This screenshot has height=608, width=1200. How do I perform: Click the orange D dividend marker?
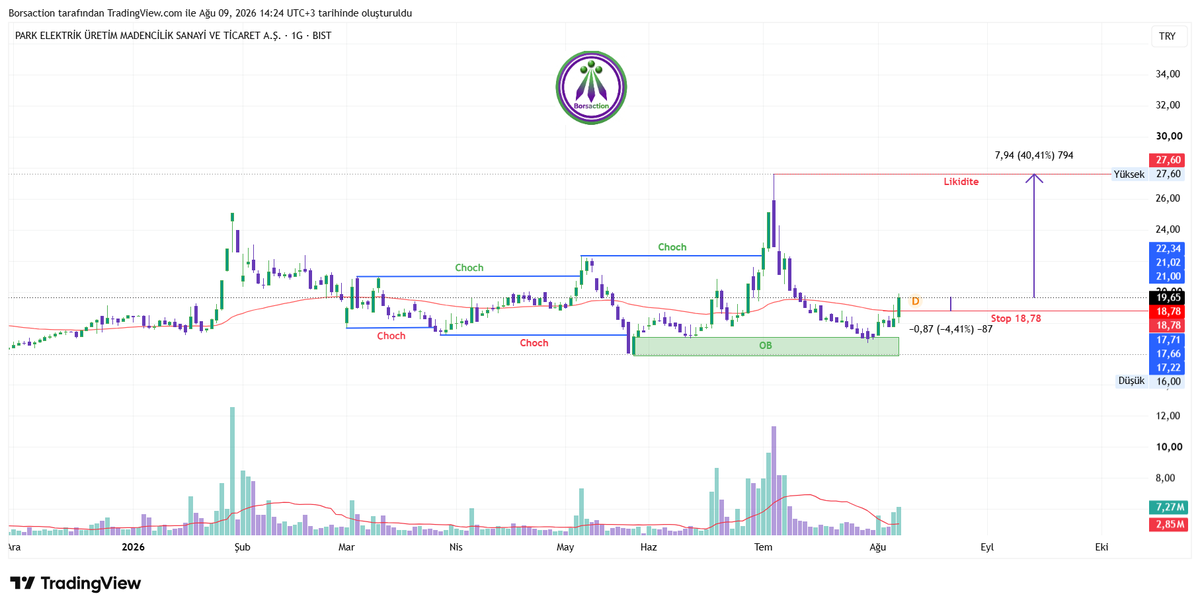click(x=915, y=301)
